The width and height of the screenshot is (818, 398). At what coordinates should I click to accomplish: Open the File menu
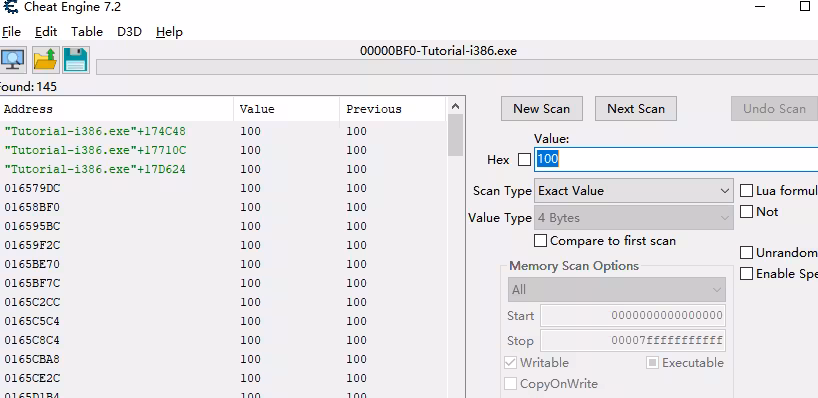[x=11, y=32]
